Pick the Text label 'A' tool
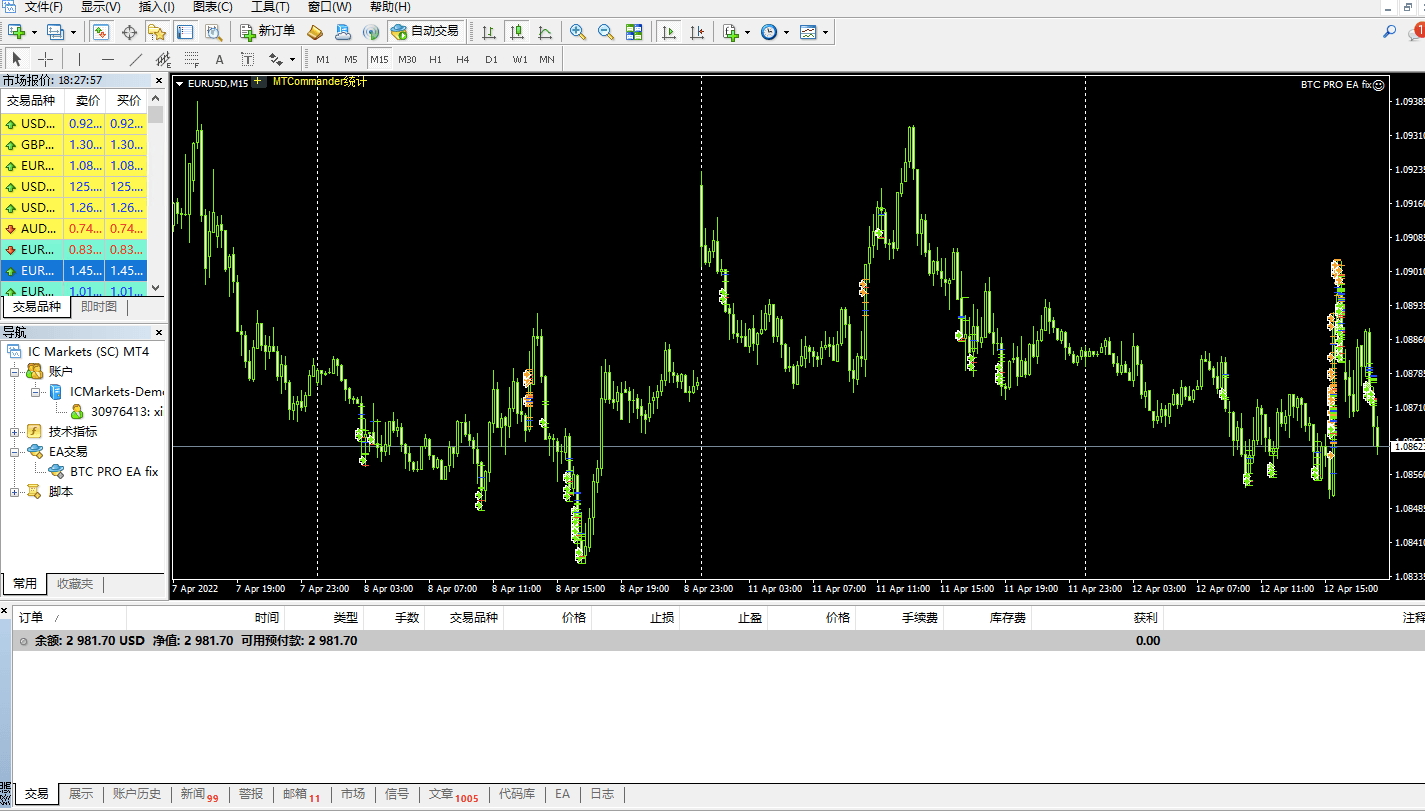This screenshot has width=1425, height=812. (x=219, y=59)
